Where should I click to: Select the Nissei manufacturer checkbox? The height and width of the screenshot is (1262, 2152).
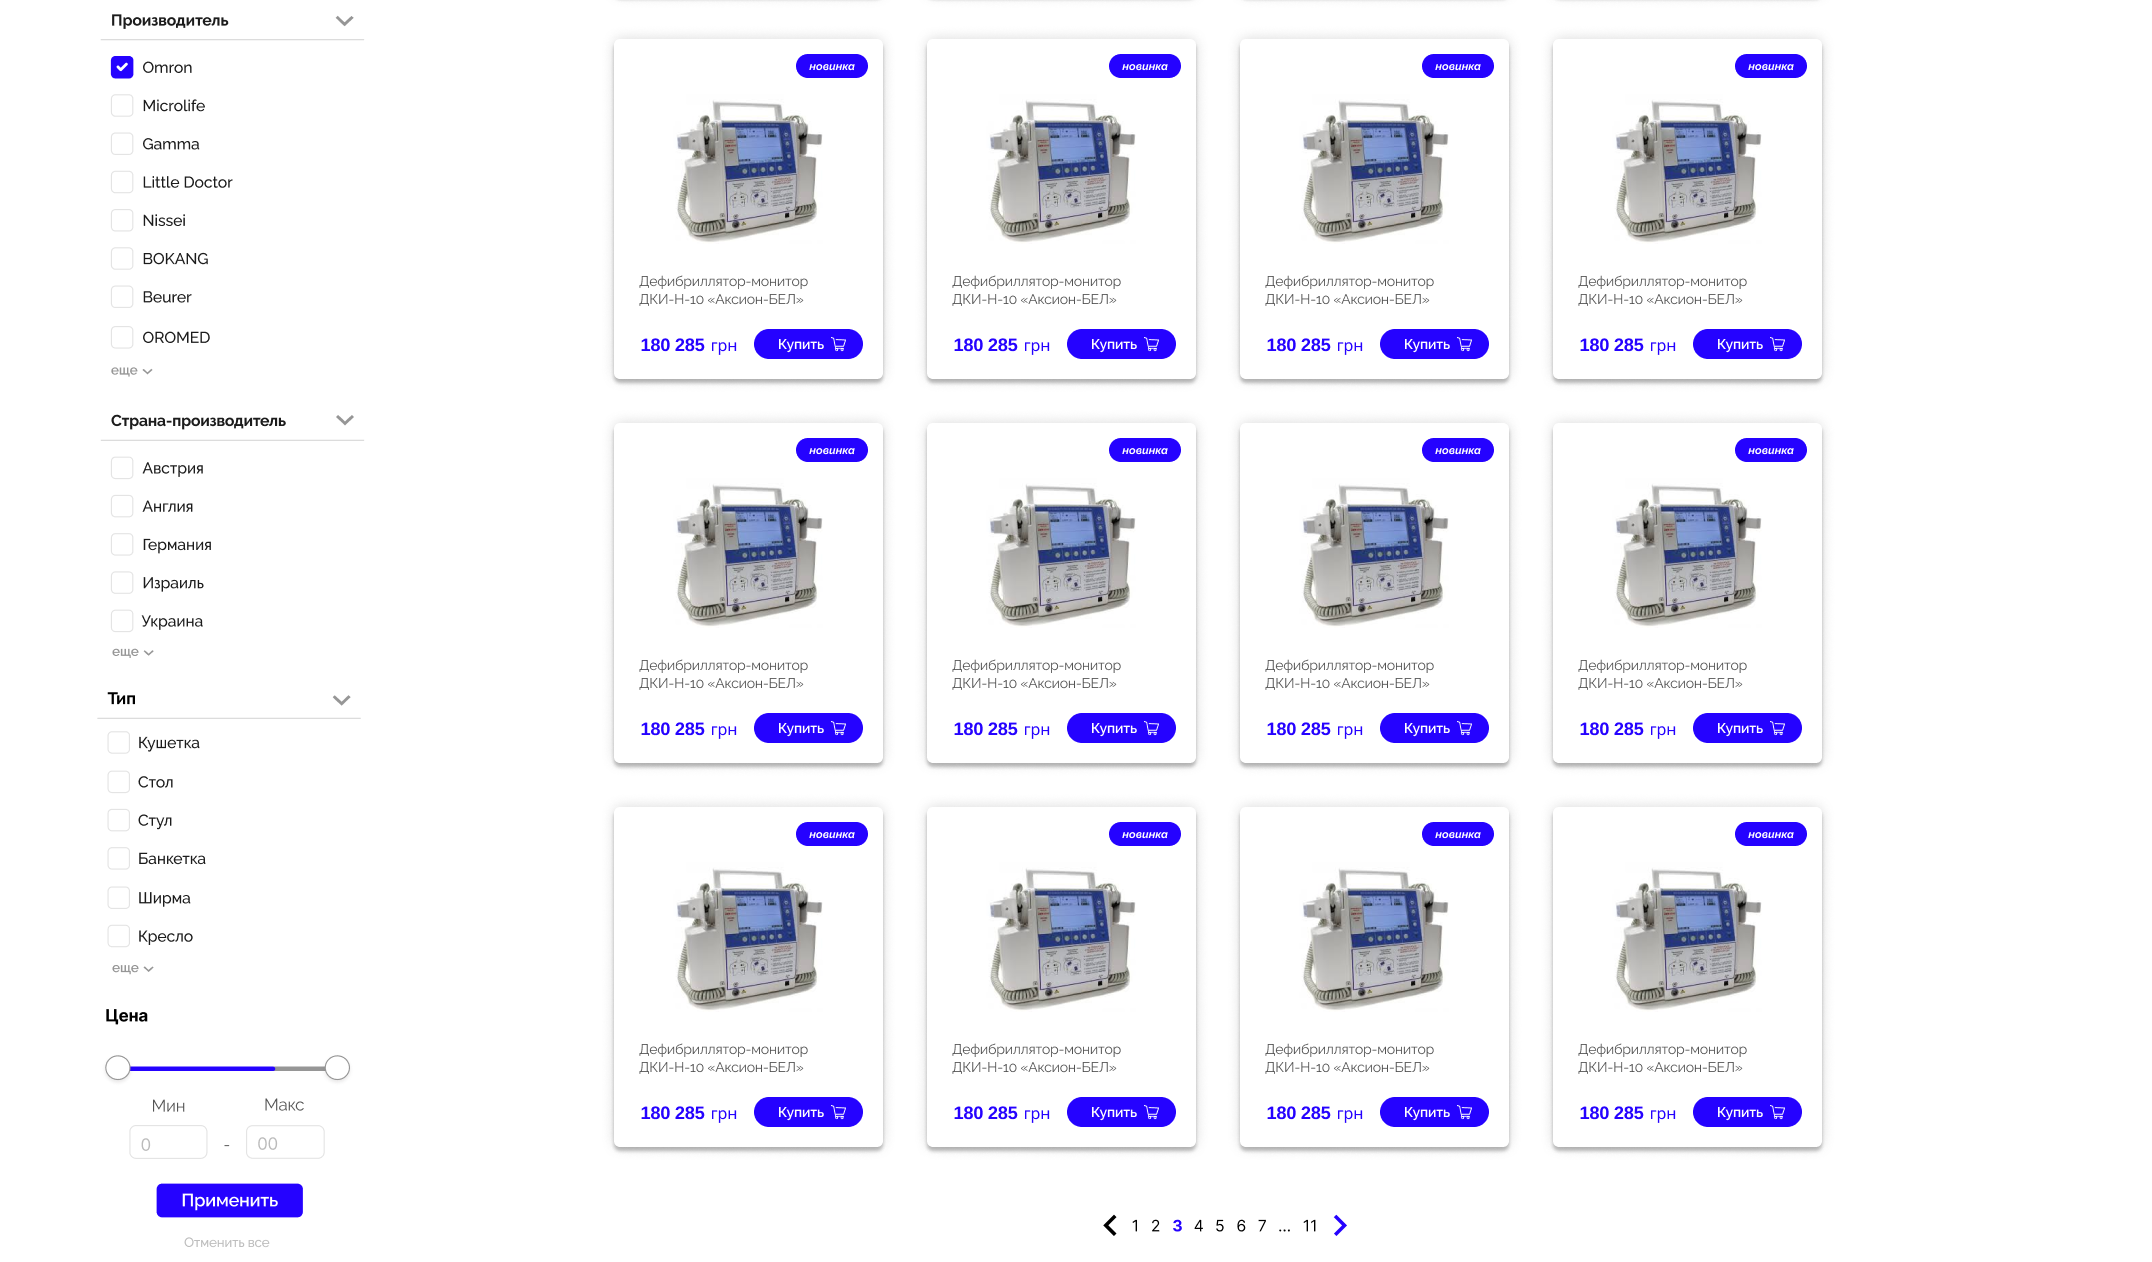coord(122,220)
